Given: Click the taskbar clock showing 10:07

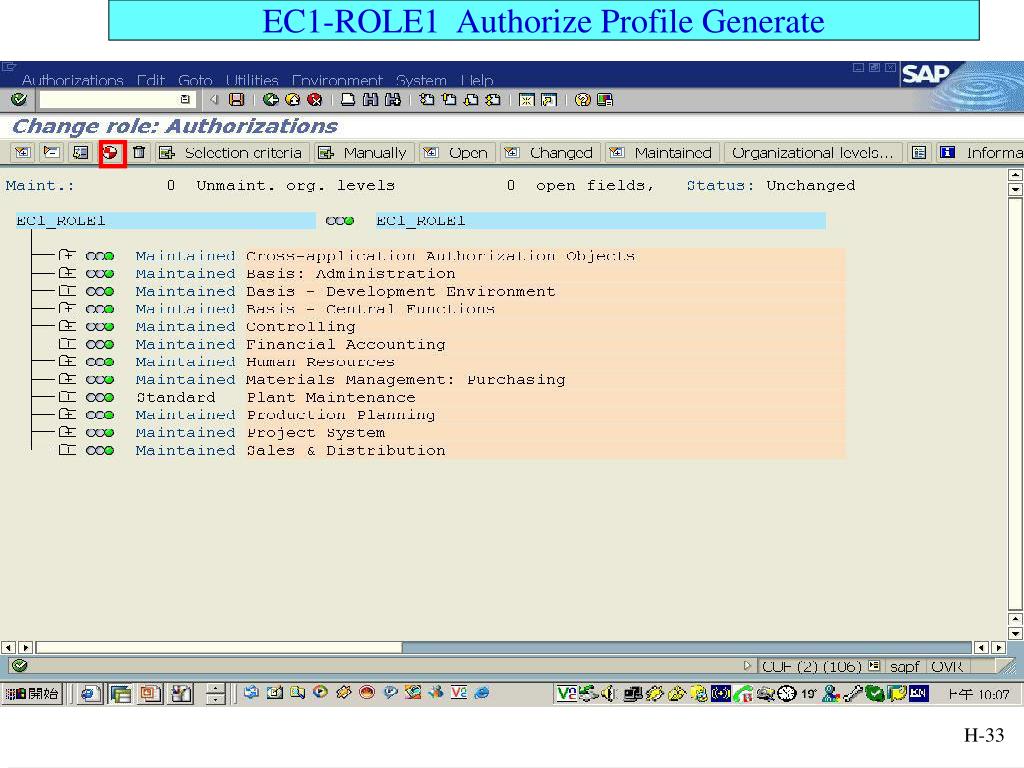Looking at the screenshot, I should tap(978, 694).
